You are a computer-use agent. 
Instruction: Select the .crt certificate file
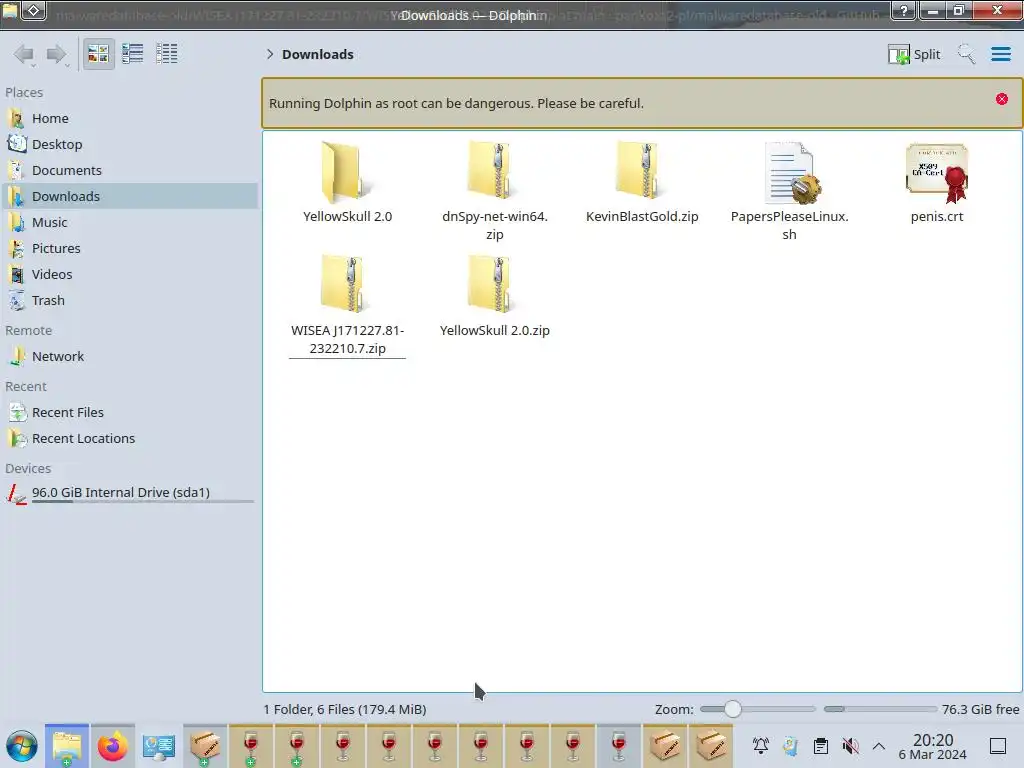tap(936, 183)
